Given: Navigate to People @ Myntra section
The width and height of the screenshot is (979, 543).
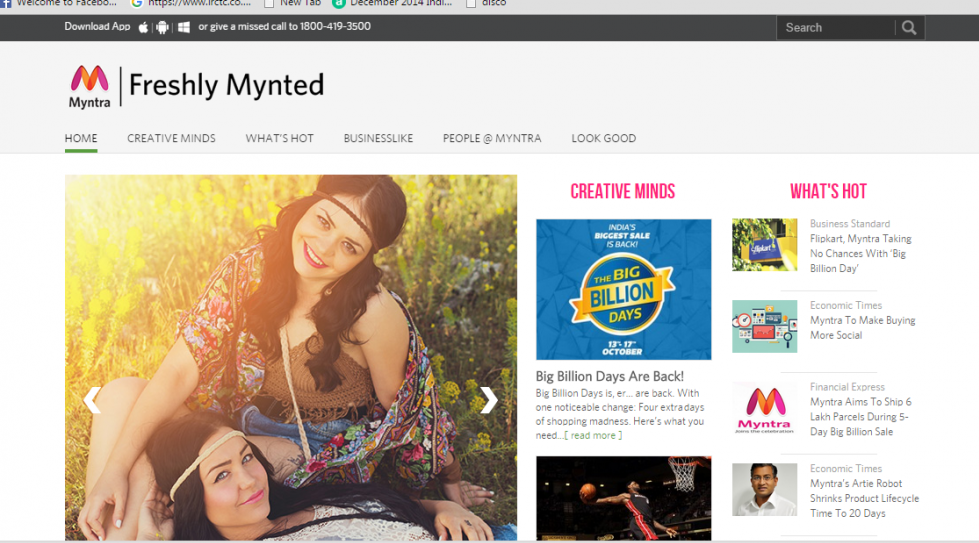Looking at the screenshot, I should [492, 138].
